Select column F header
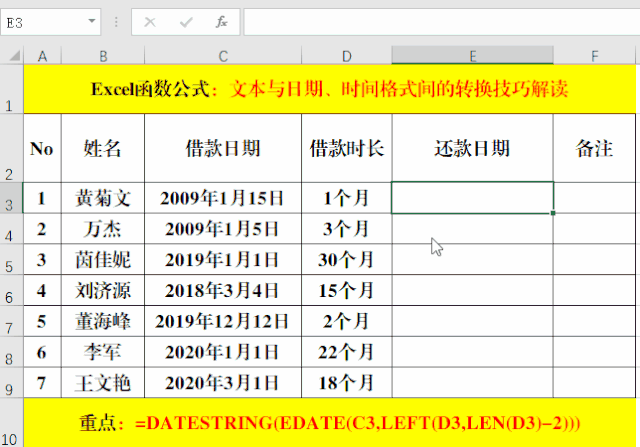 click(594, 56)
